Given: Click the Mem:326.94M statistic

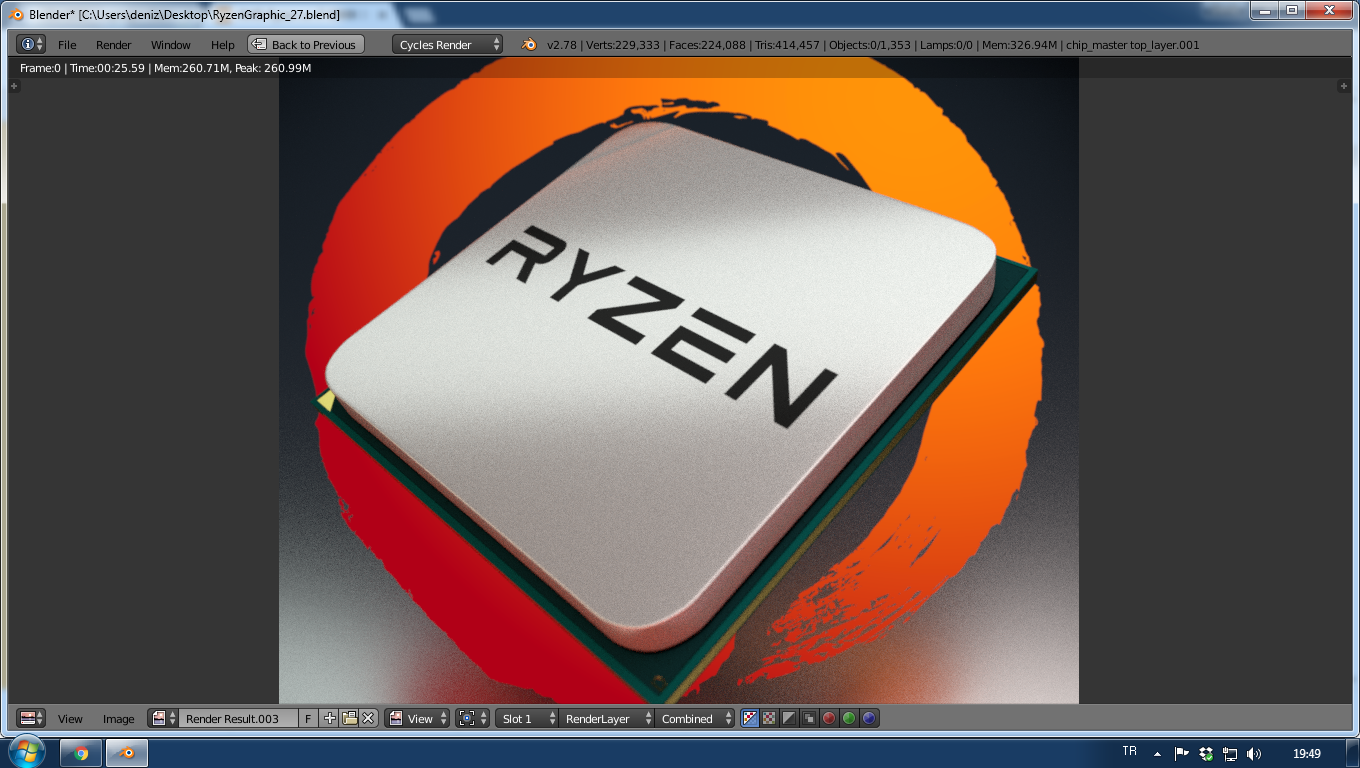Looking at the screenshot, I should click(1019, 45).
